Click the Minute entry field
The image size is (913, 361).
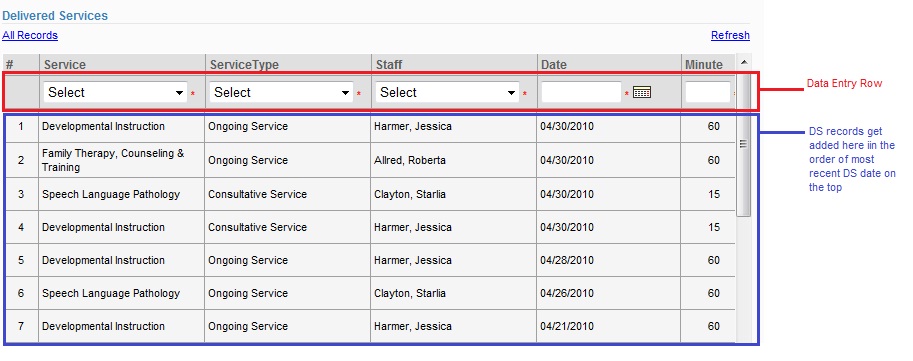707,92
